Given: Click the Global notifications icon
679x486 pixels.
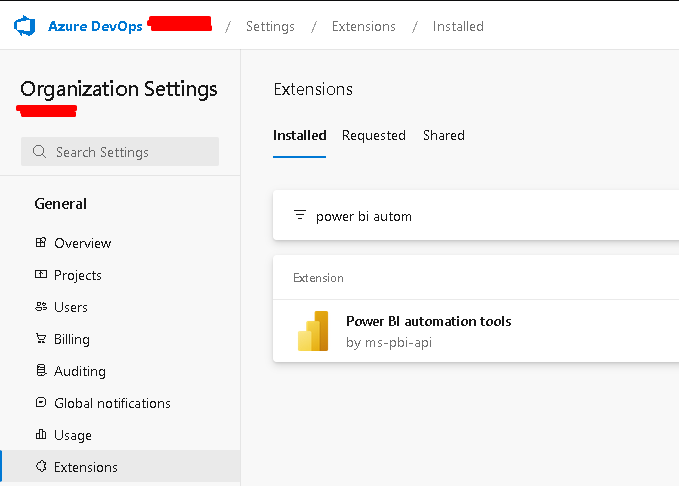Looking at the screenshot, I should [x=41, y=403].
